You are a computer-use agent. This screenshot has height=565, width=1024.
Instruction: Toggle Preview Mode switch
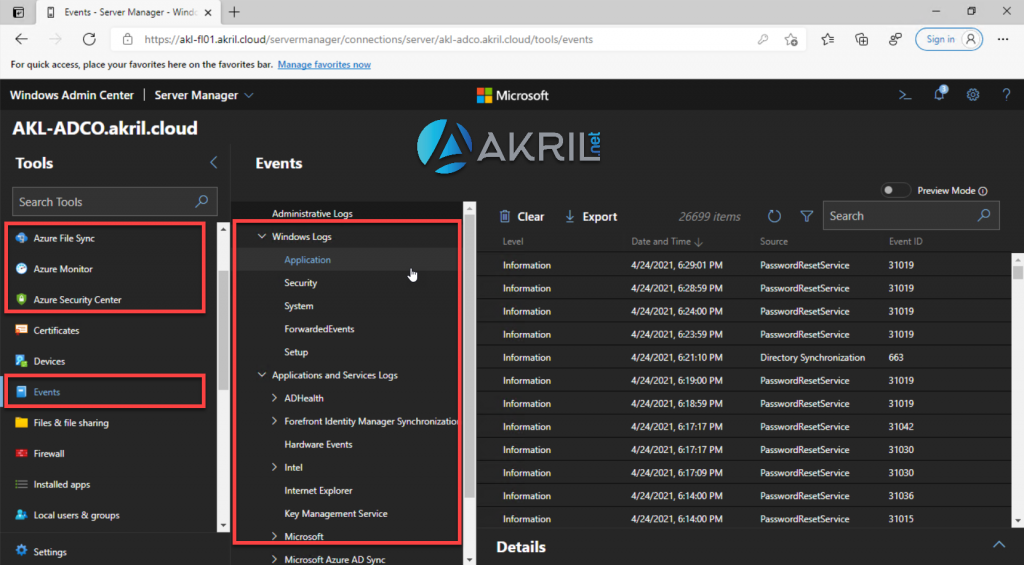(x=894, y=190)
